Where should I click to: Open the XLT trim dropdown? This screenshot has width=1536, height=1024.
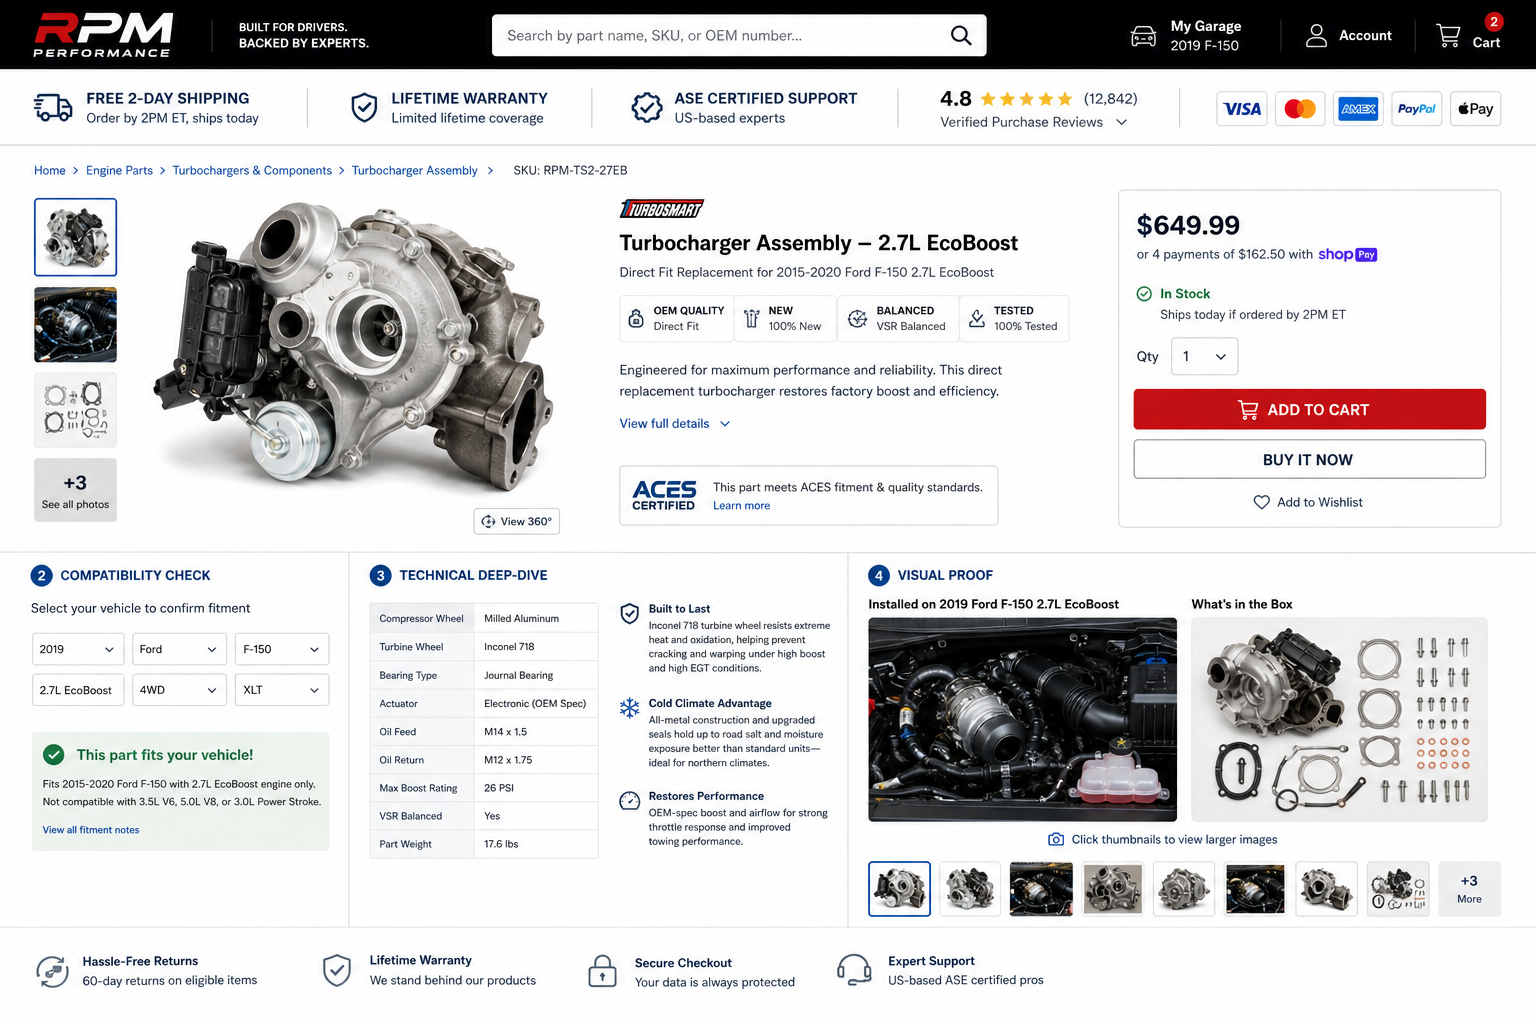pyautogui.click(x=281, y=690)
